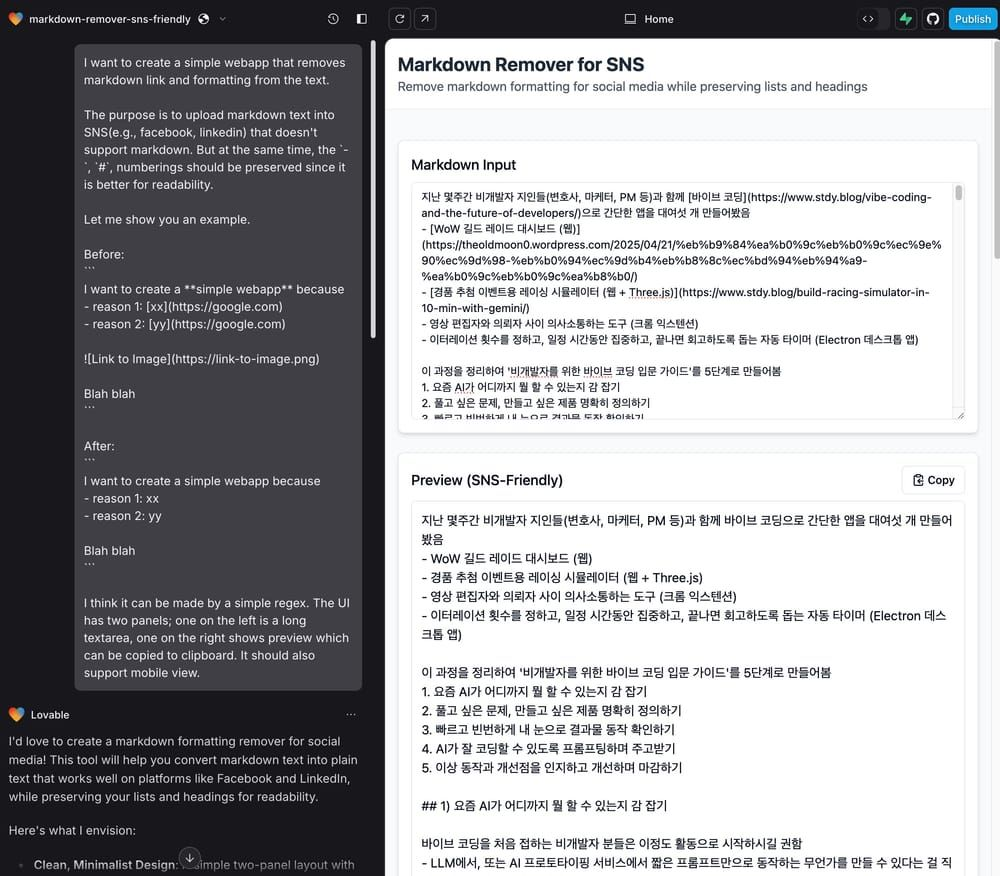Click the 'After:' line in user prompt
The image size is (1000, 876).
pos(99,446)
